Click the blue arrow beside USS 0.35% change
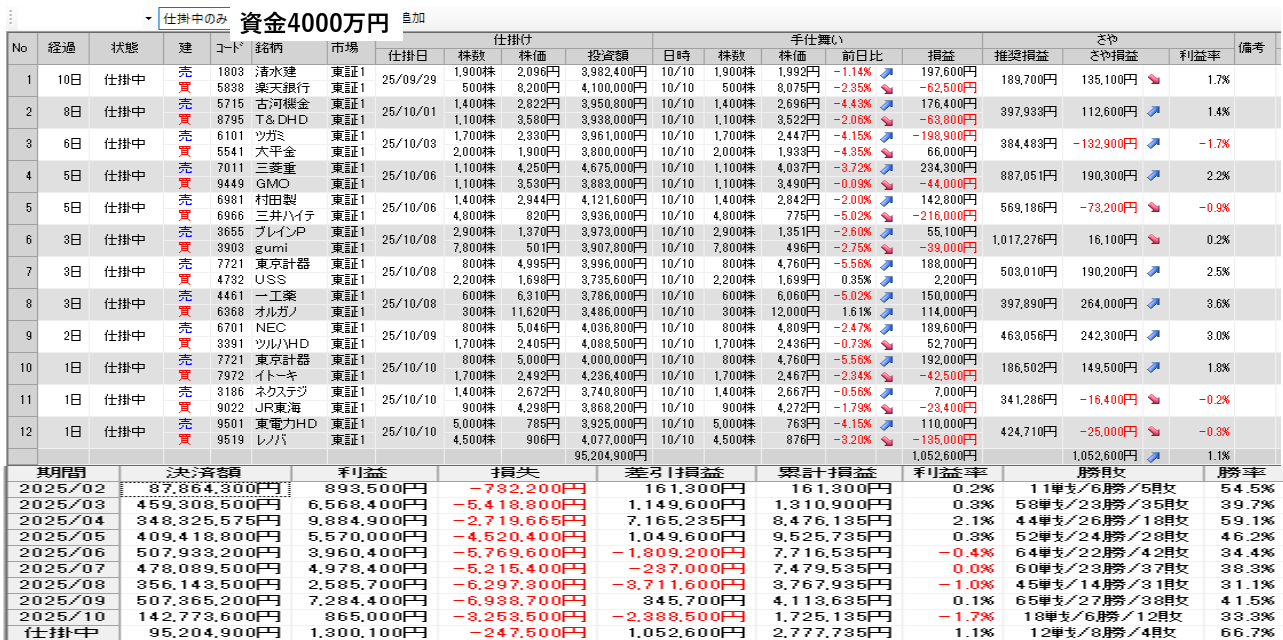 pos(885,280)
